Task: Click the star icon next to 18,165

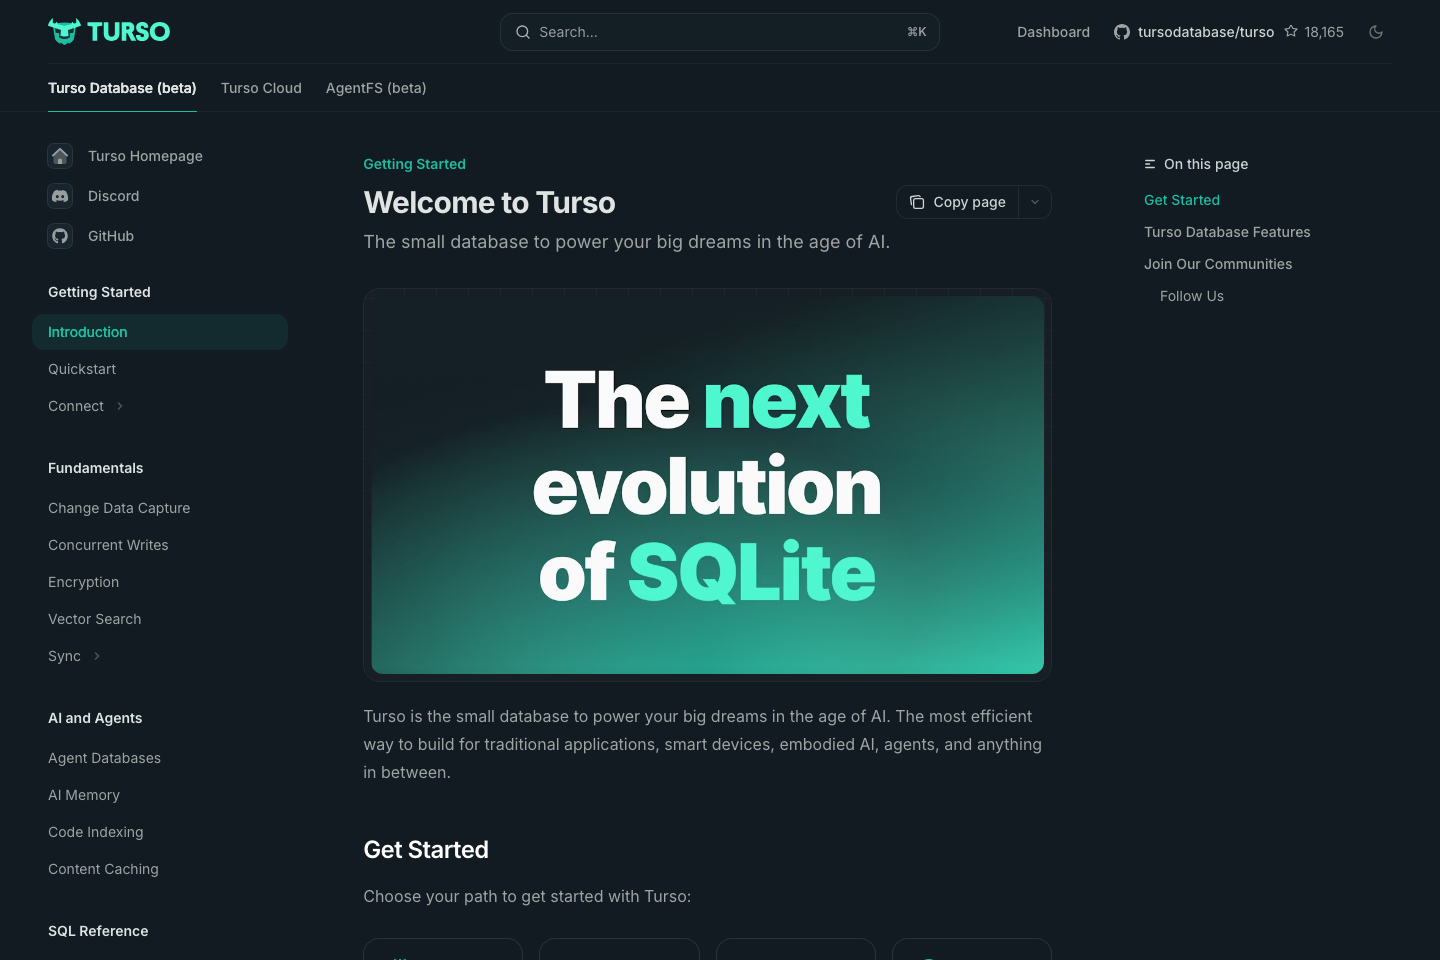Action: click(1291, 31)
